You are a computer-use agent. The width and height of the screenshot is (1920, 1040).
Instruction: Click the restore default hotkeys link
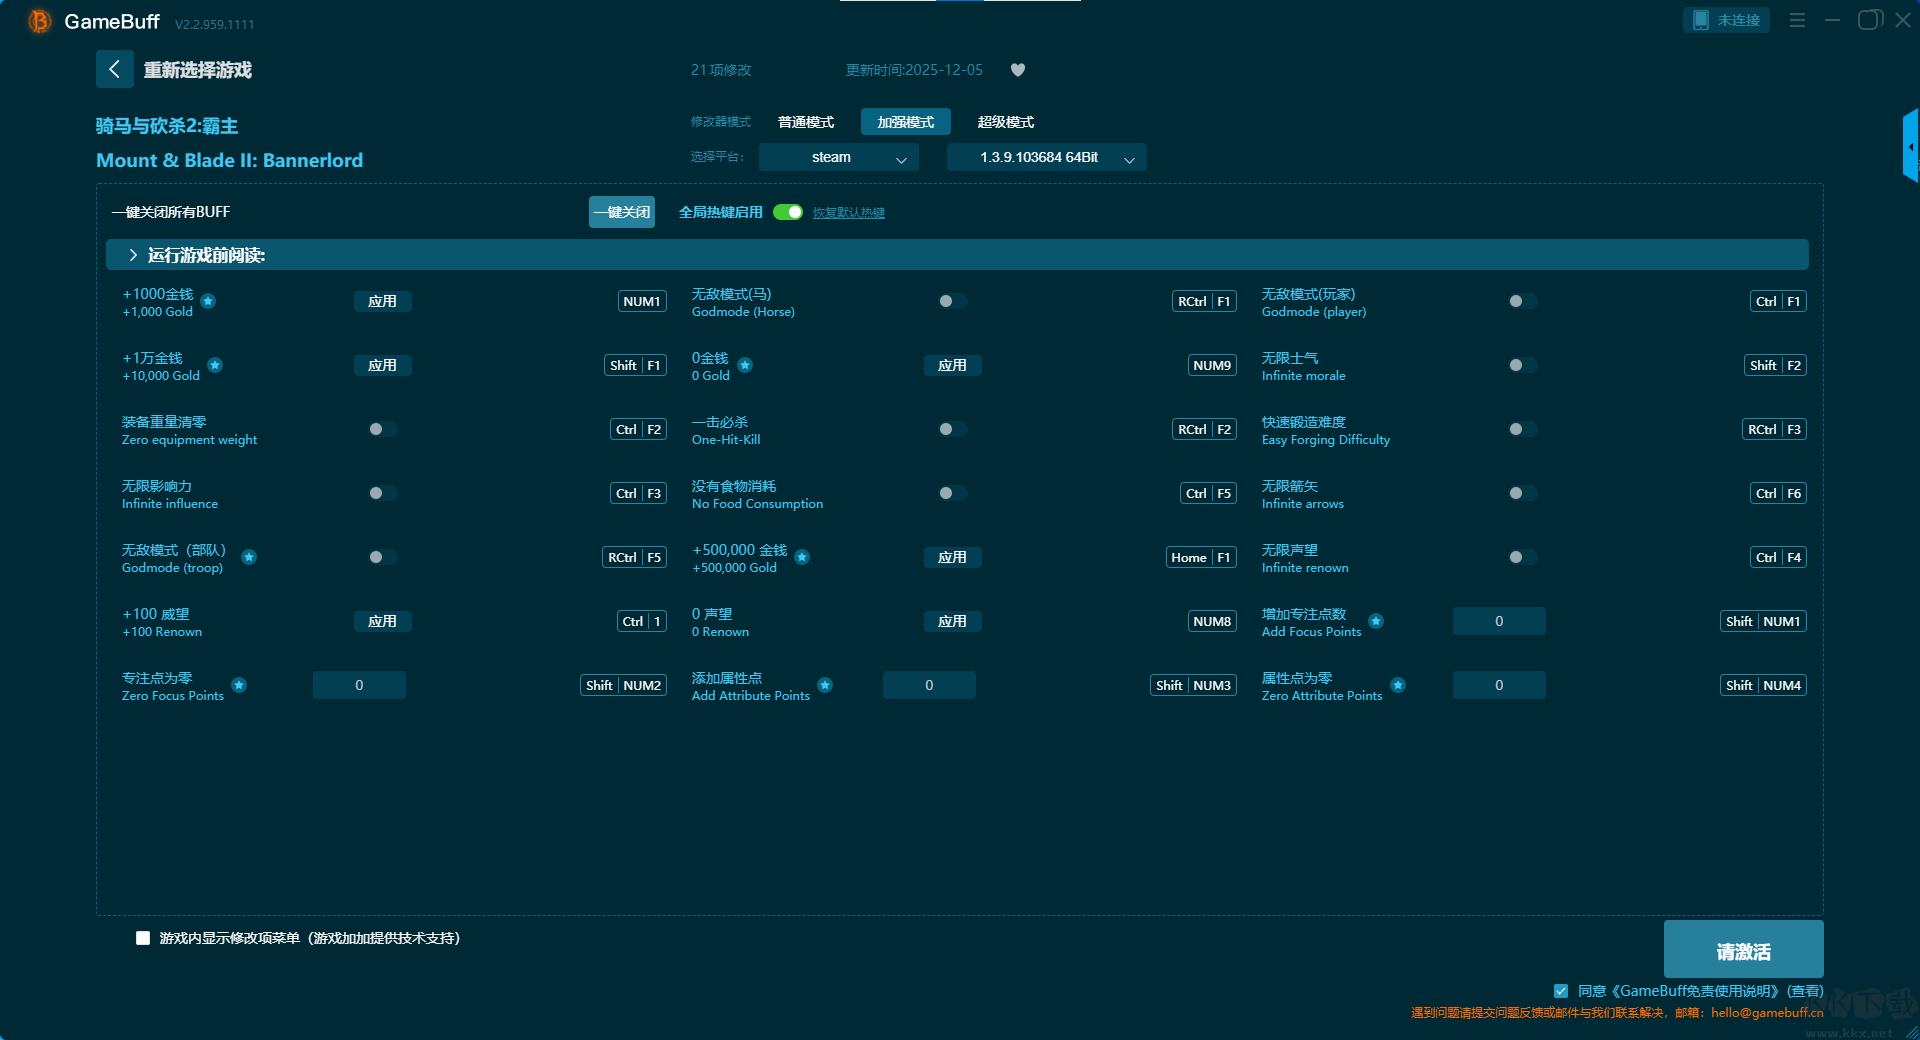848,213
